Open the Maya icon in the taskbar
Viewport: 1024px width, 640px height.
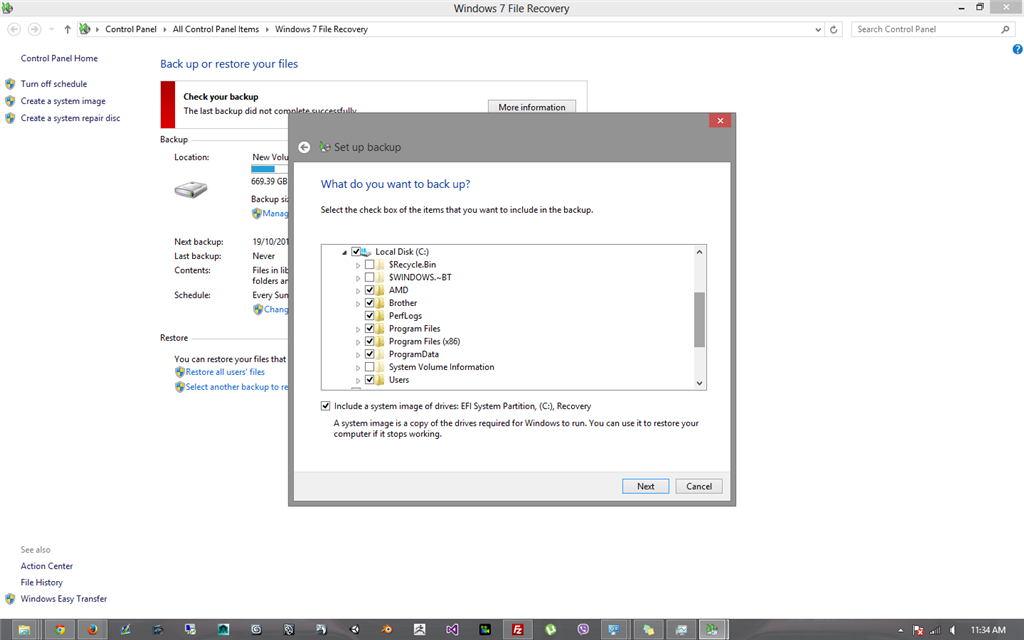(223, 630)
